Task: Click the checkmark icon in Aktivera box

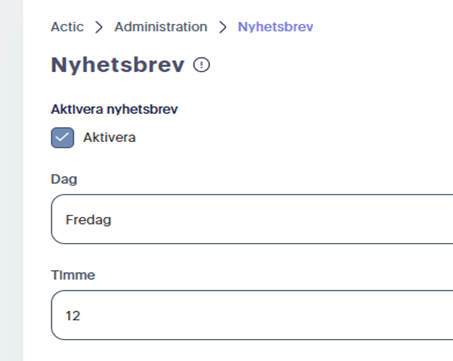Action: (x=62, y=137)
